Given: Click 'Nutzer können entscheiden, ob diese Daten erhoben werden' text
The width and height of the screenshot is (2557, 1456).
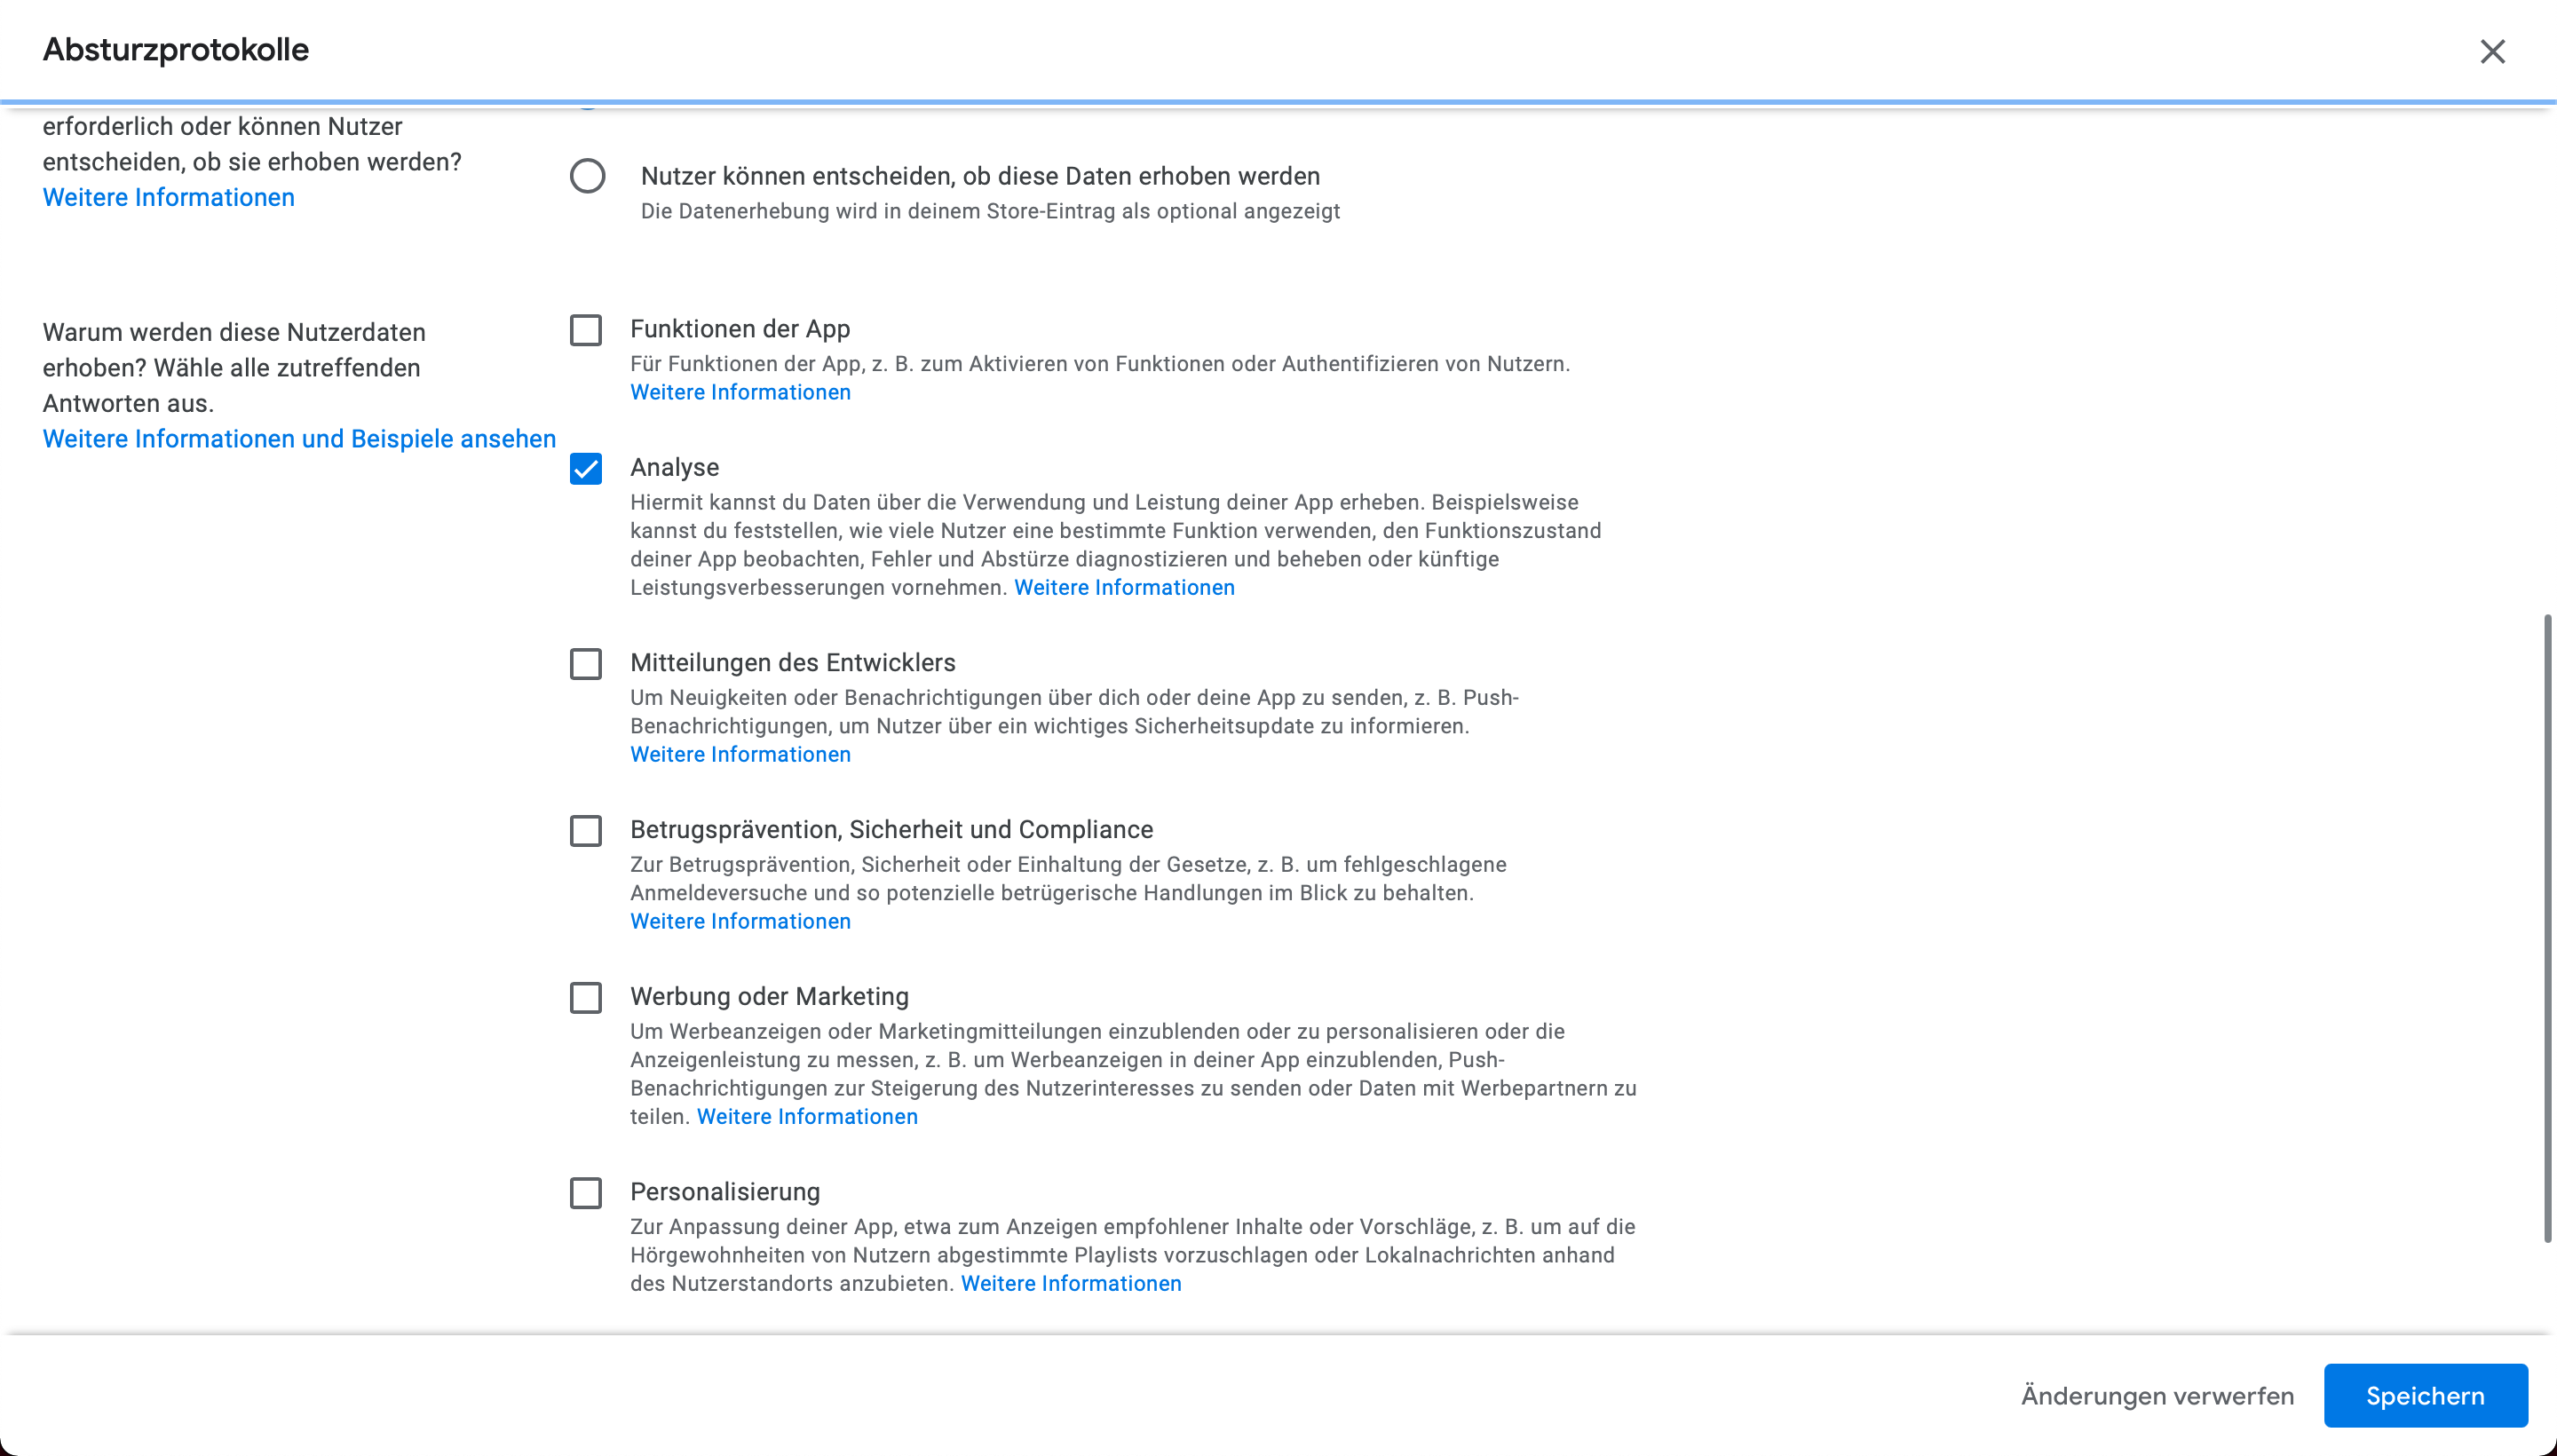Looking at the screenshot, I should click(980, 176).
